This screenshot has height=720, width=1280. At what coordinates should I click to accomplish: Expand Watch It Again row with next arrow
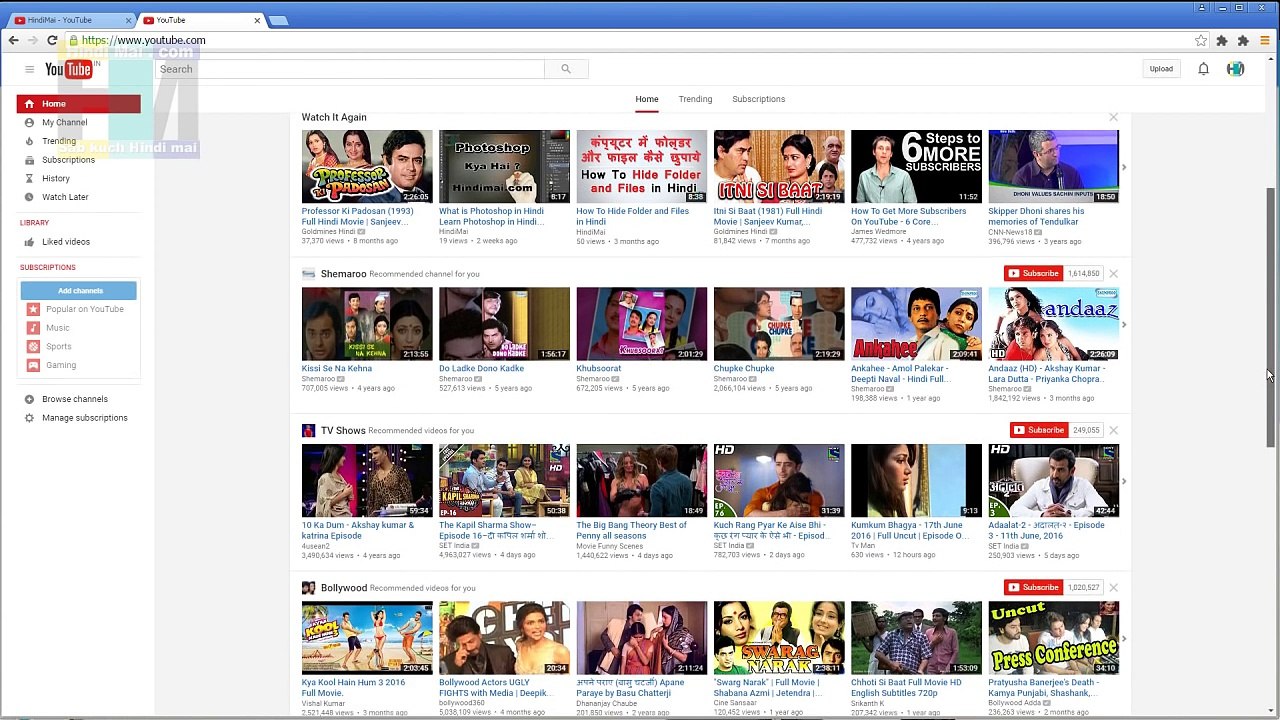(x=1124, y=167)
